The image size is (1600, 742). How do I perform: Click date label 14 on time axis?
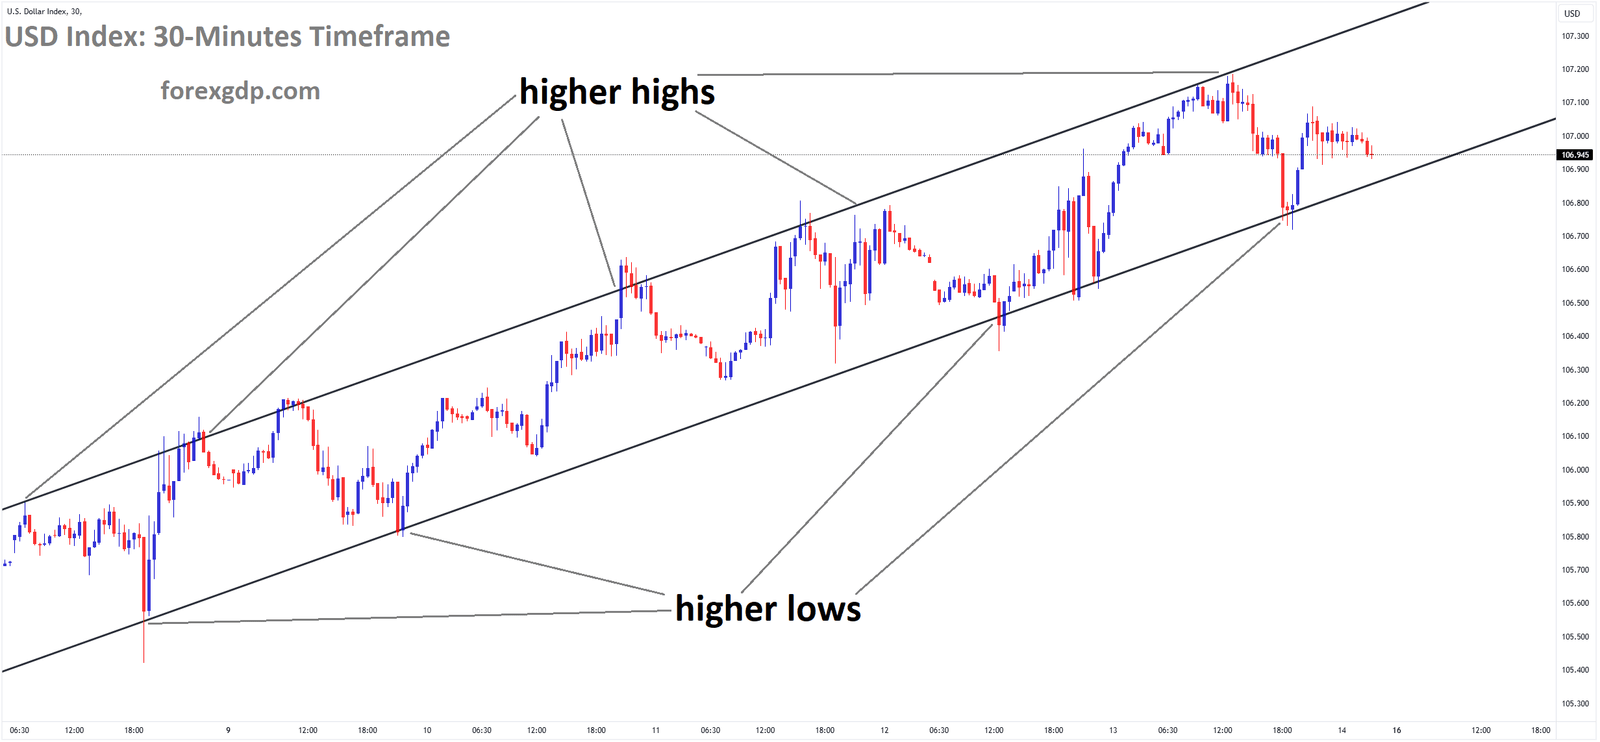point(1342,731)
